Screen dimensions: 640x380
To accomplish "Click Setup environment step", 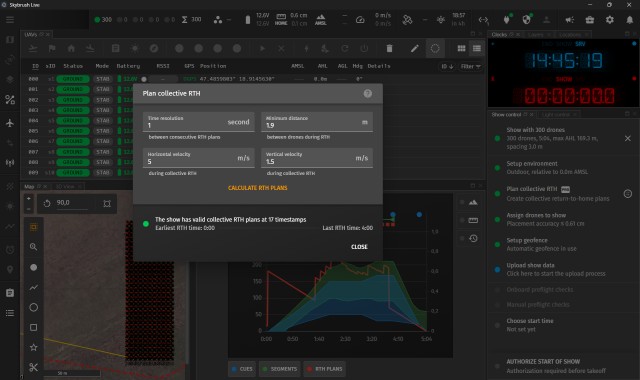I will tap(563, 168).
